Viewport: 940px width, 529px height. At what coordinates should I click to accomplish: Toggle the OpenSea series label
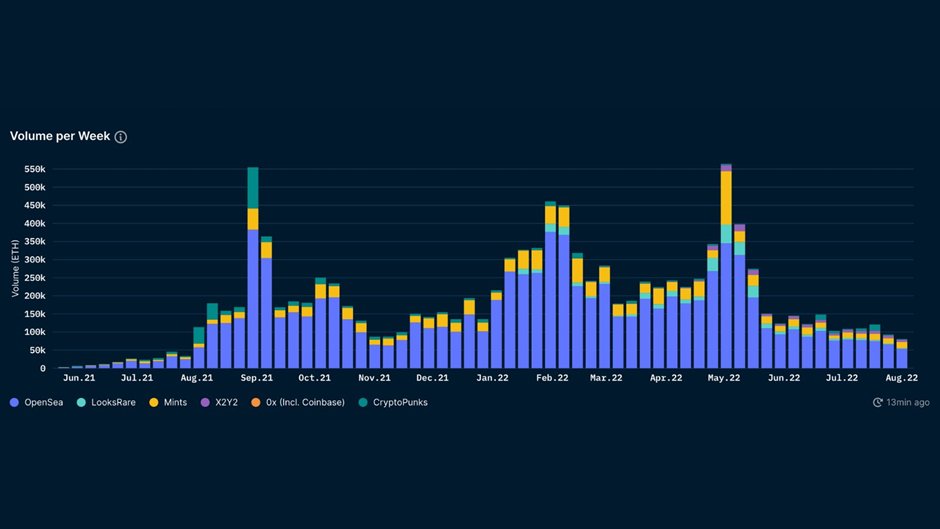coord(43,402)
